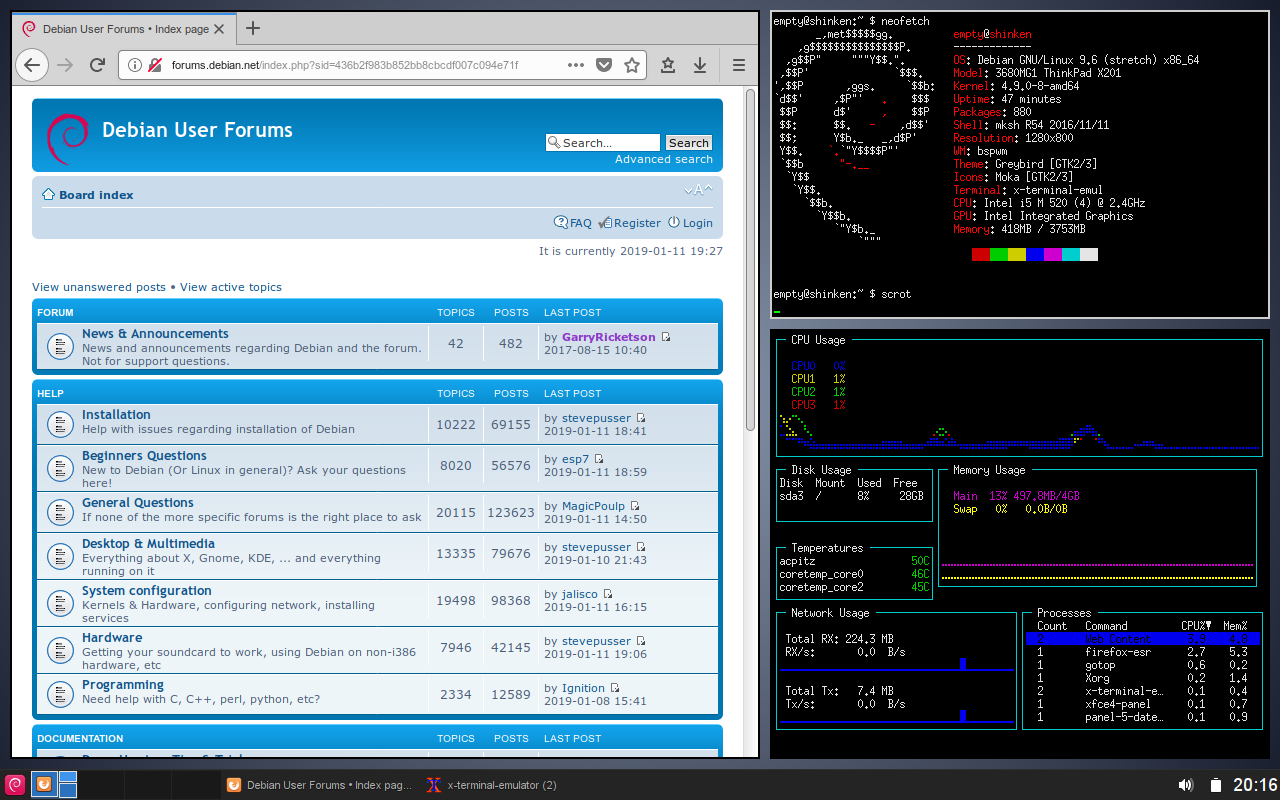Click the scrot command line in terminal

[842, 294]
